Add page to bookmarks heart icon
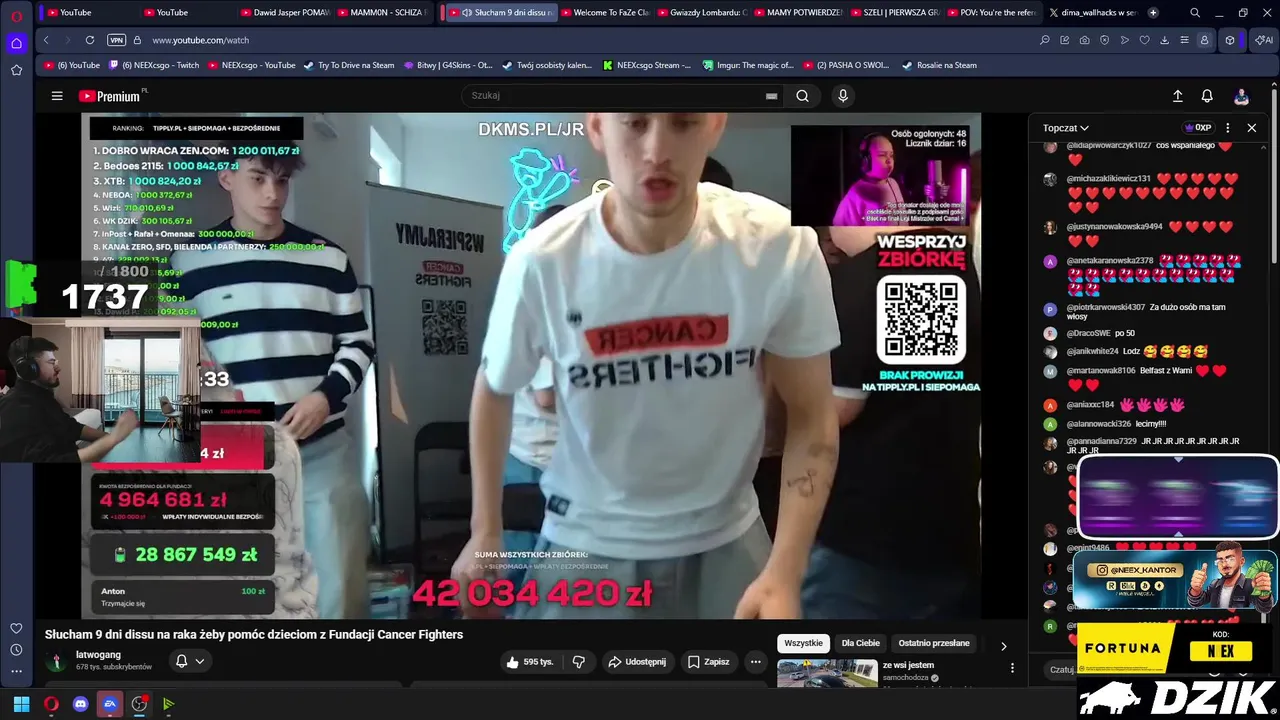1280x720 pixels. click(1144, 40)
